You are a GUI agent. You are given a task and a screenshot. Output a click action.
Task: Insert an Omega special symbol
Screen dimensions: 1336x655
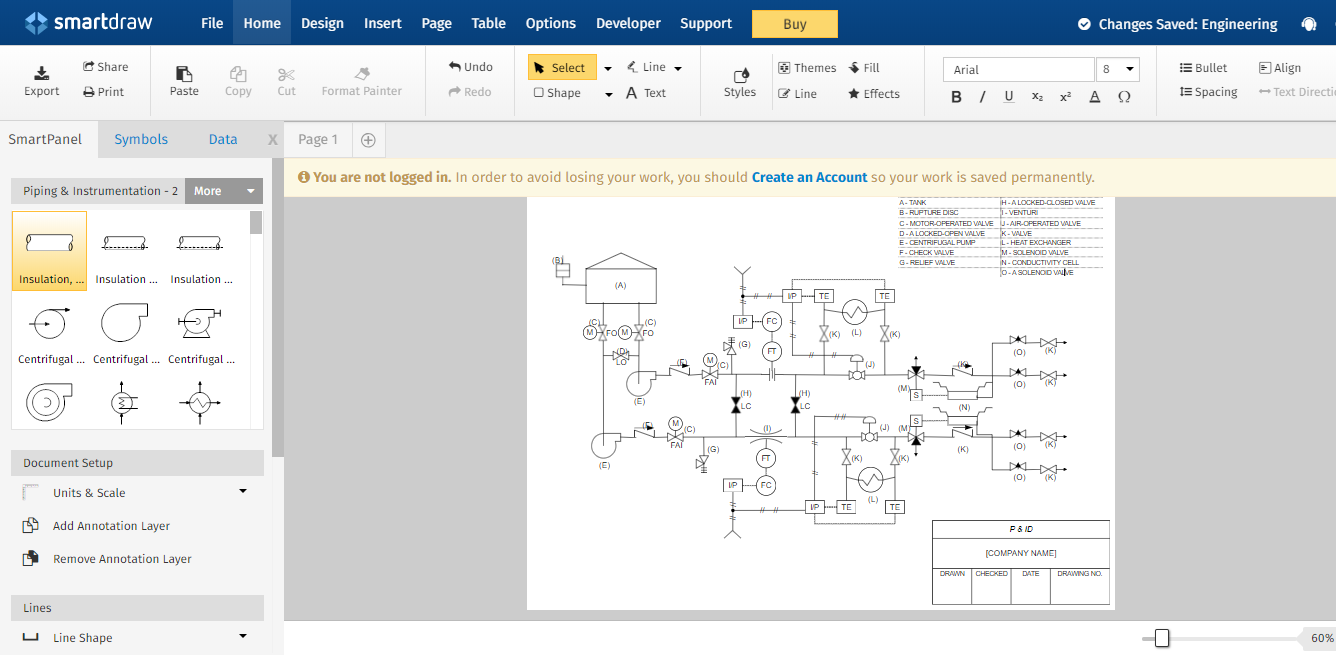(1124, 97)
